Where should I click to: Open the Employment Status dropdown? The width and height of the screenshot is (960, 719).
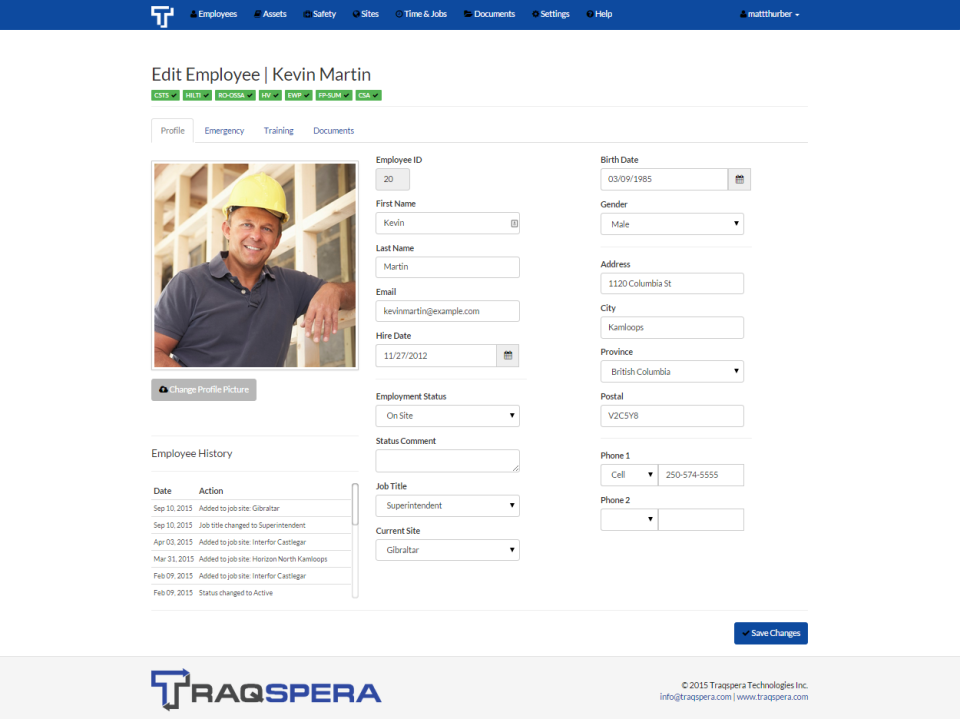(x=447, y=415)
